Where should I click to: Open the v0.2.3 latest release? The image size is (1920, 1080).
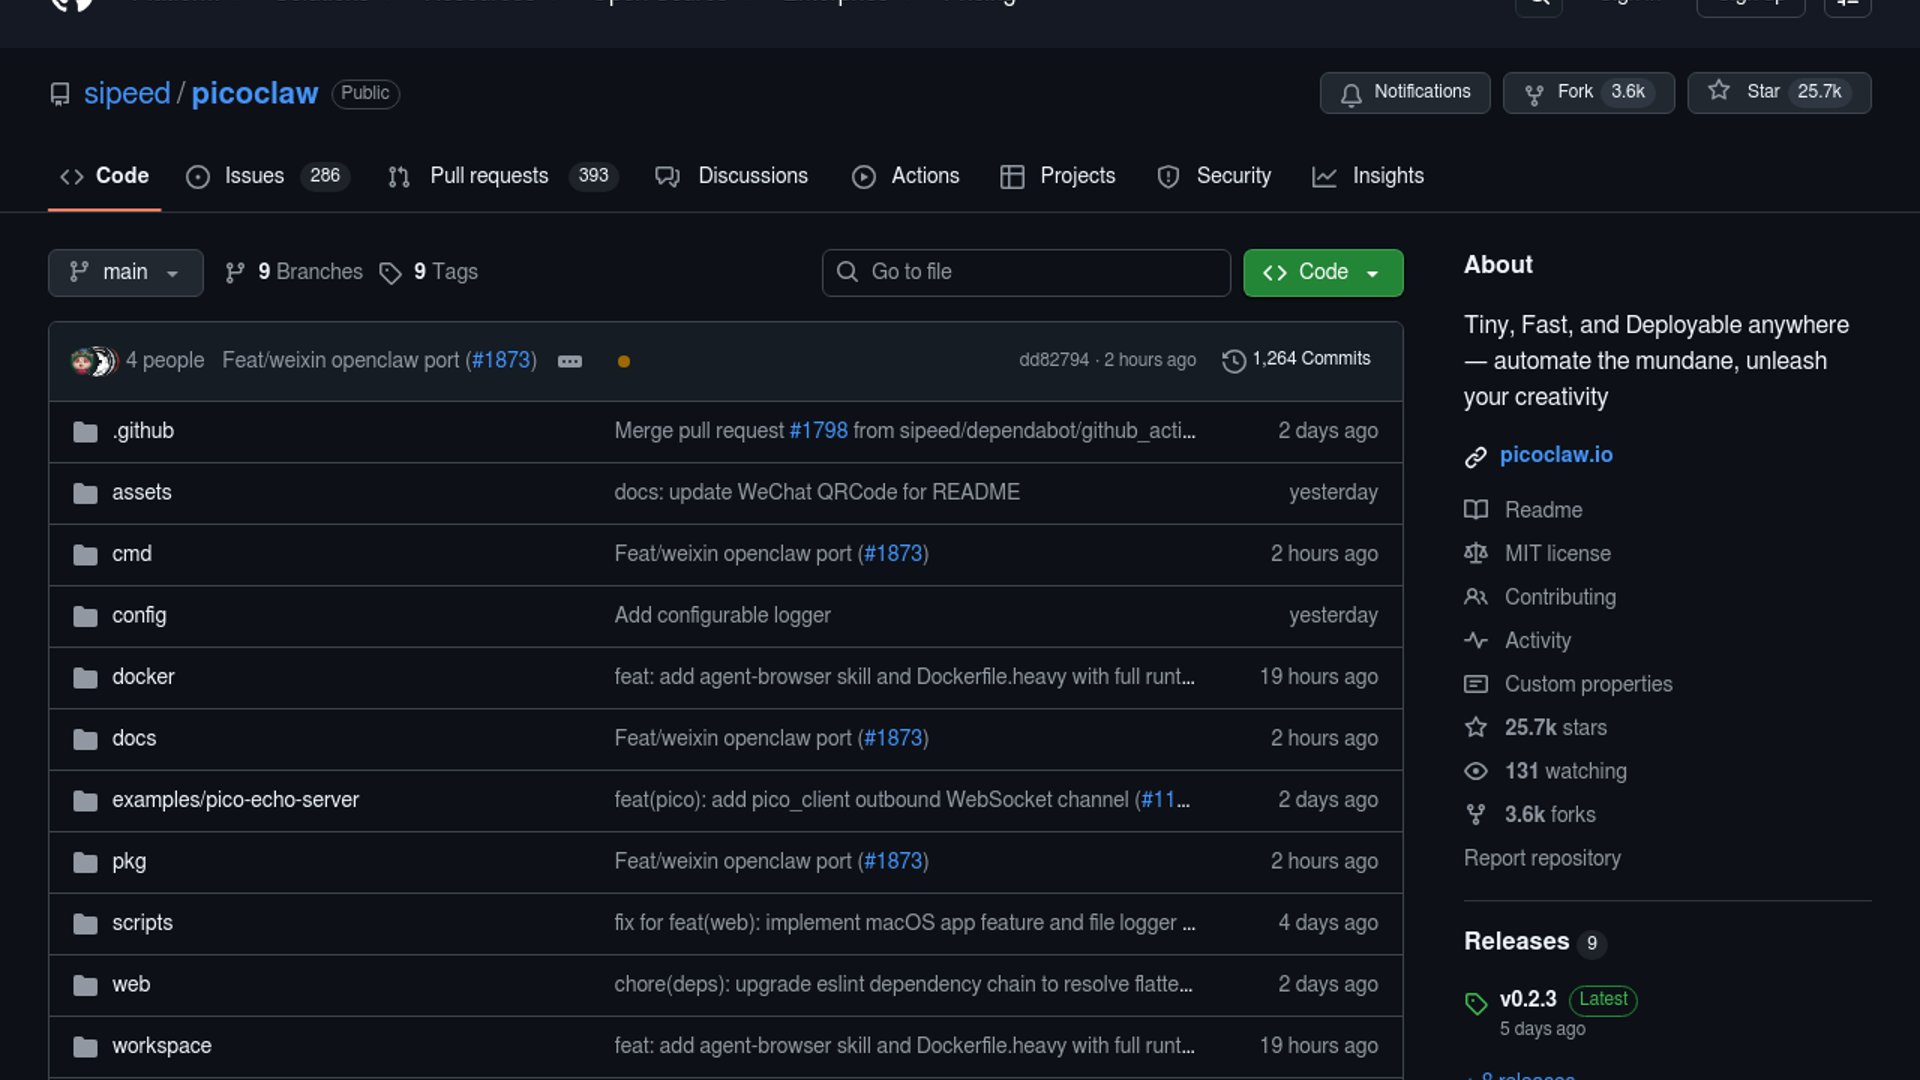1527,999
